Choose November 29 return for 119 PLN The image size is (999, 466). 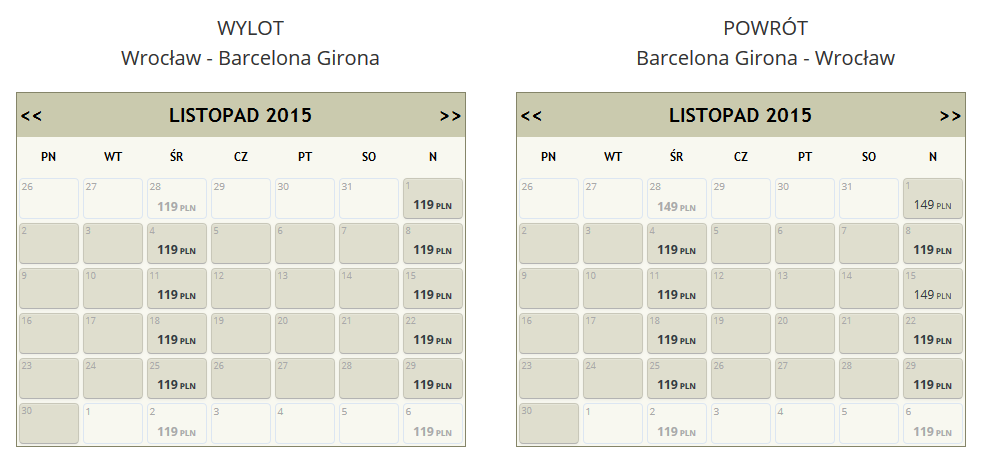[933, 378]
